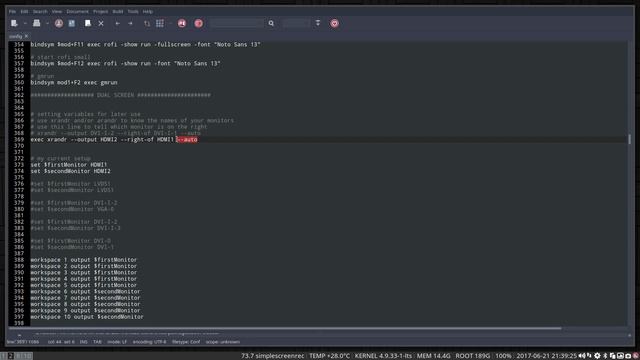Navigate back with the left arrow icon

point(118,23)
